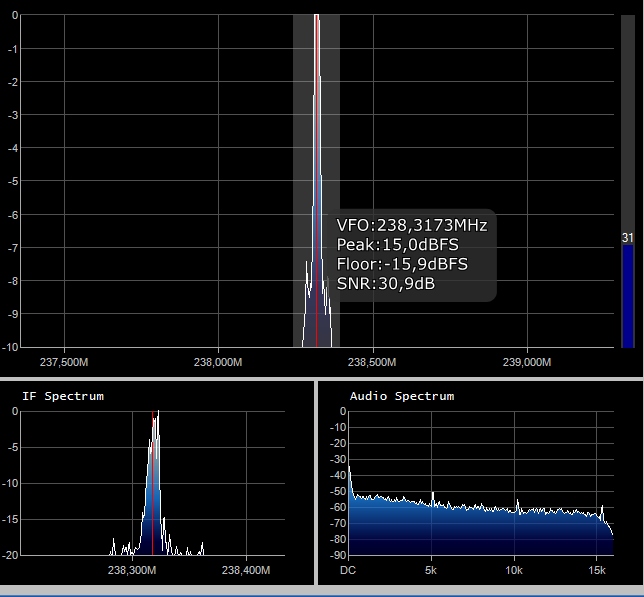Click the 238,300M label in IF Spectrum
Viewport: 644px width, 597px height.
pos(132,570)
